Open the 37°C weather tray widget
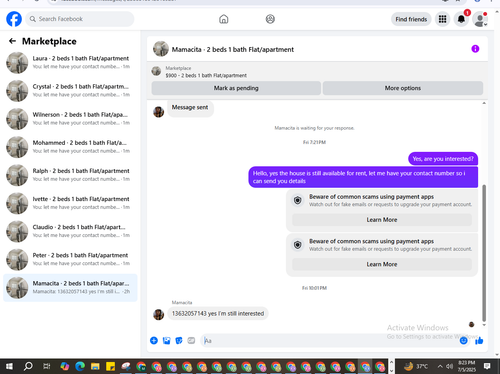The image size is (500, 374). click(x=416, y=367)
